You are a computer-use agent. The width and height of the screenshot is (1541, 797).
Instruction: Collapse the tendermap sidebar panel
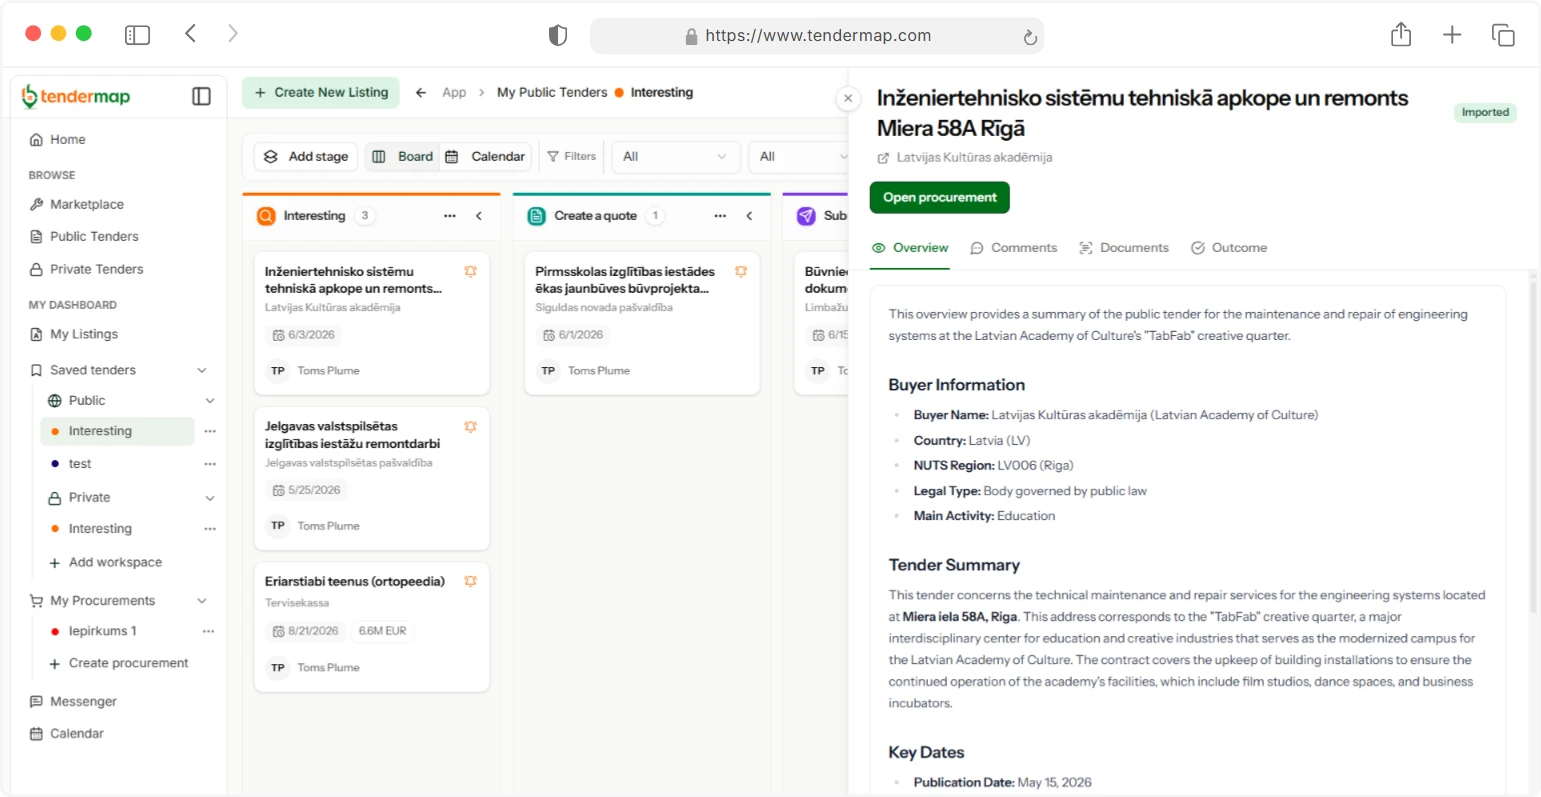[x=201, y=96]
